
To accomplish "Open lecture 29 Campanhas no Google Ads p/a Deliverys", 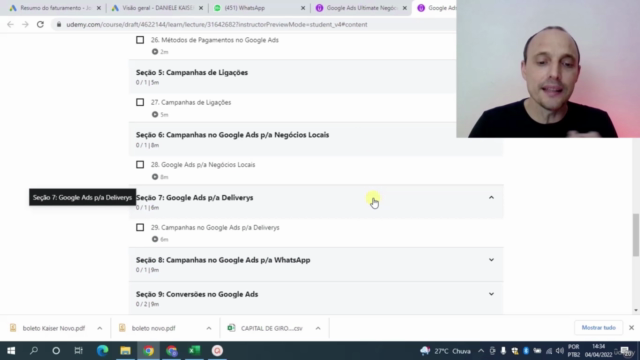I will (x=215, y=228).
